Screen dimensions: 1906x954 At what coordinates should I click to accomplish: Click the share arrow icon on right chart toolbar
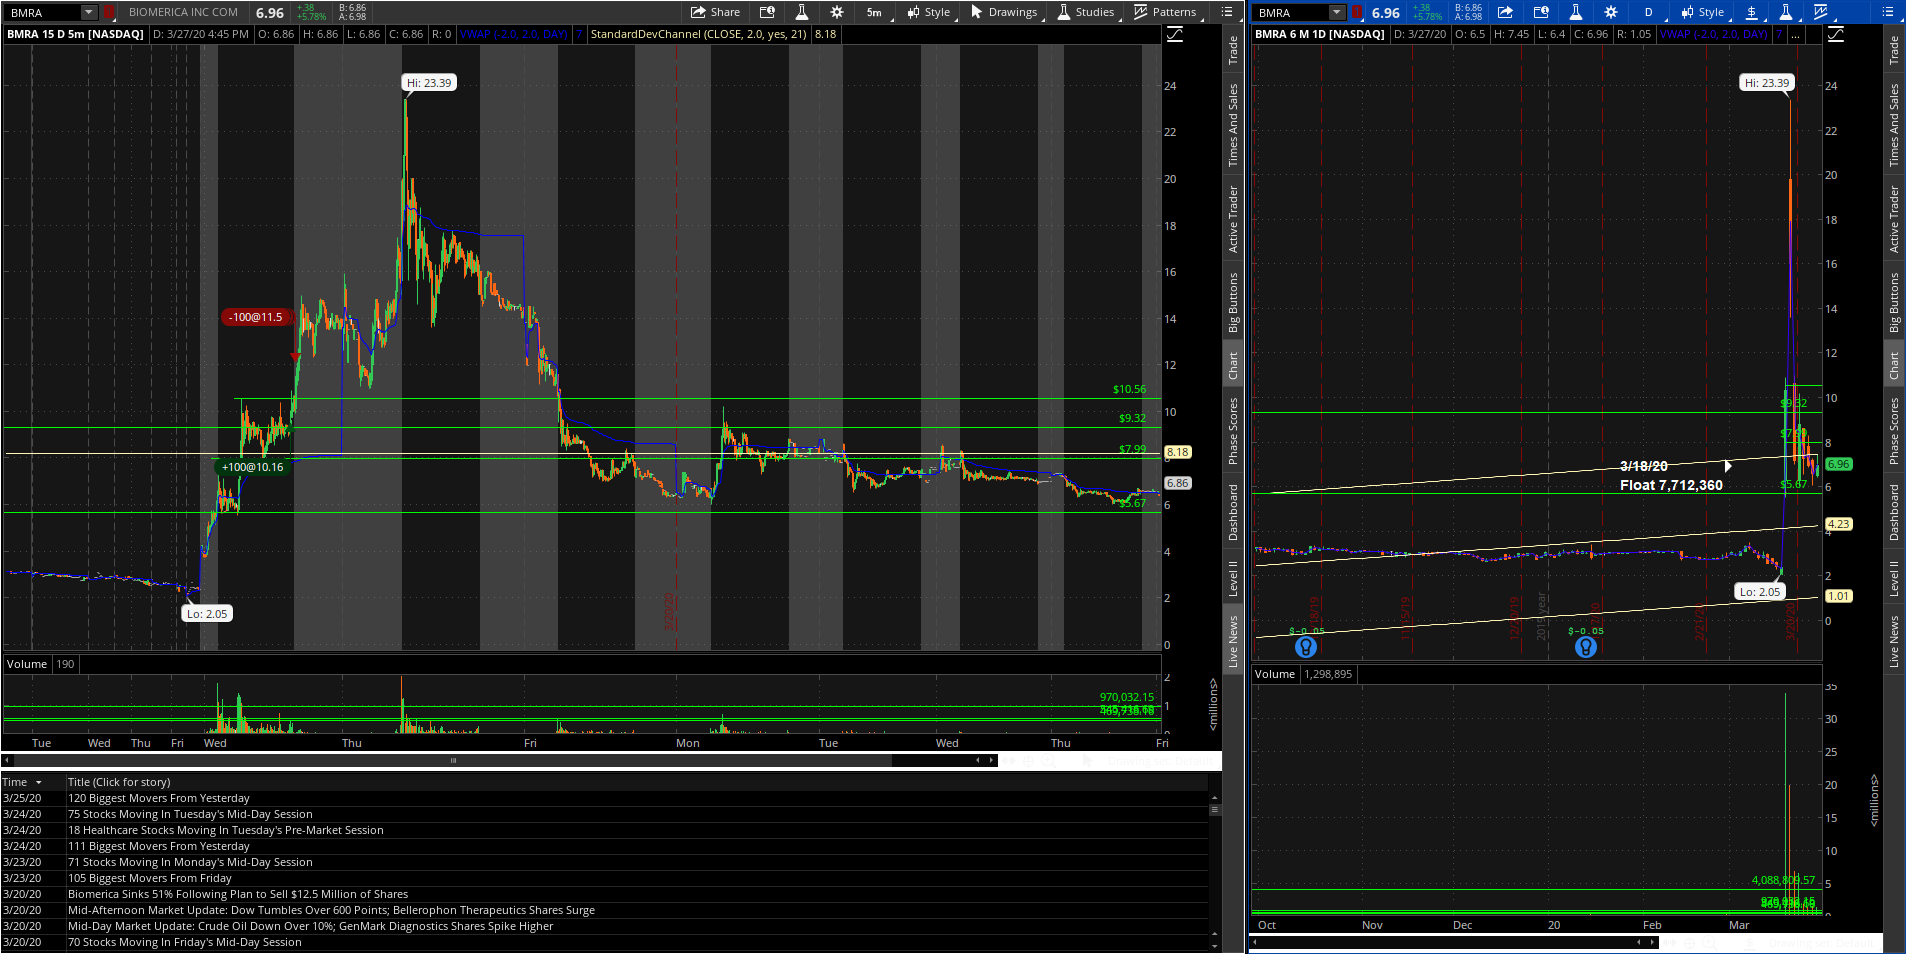1505,12
